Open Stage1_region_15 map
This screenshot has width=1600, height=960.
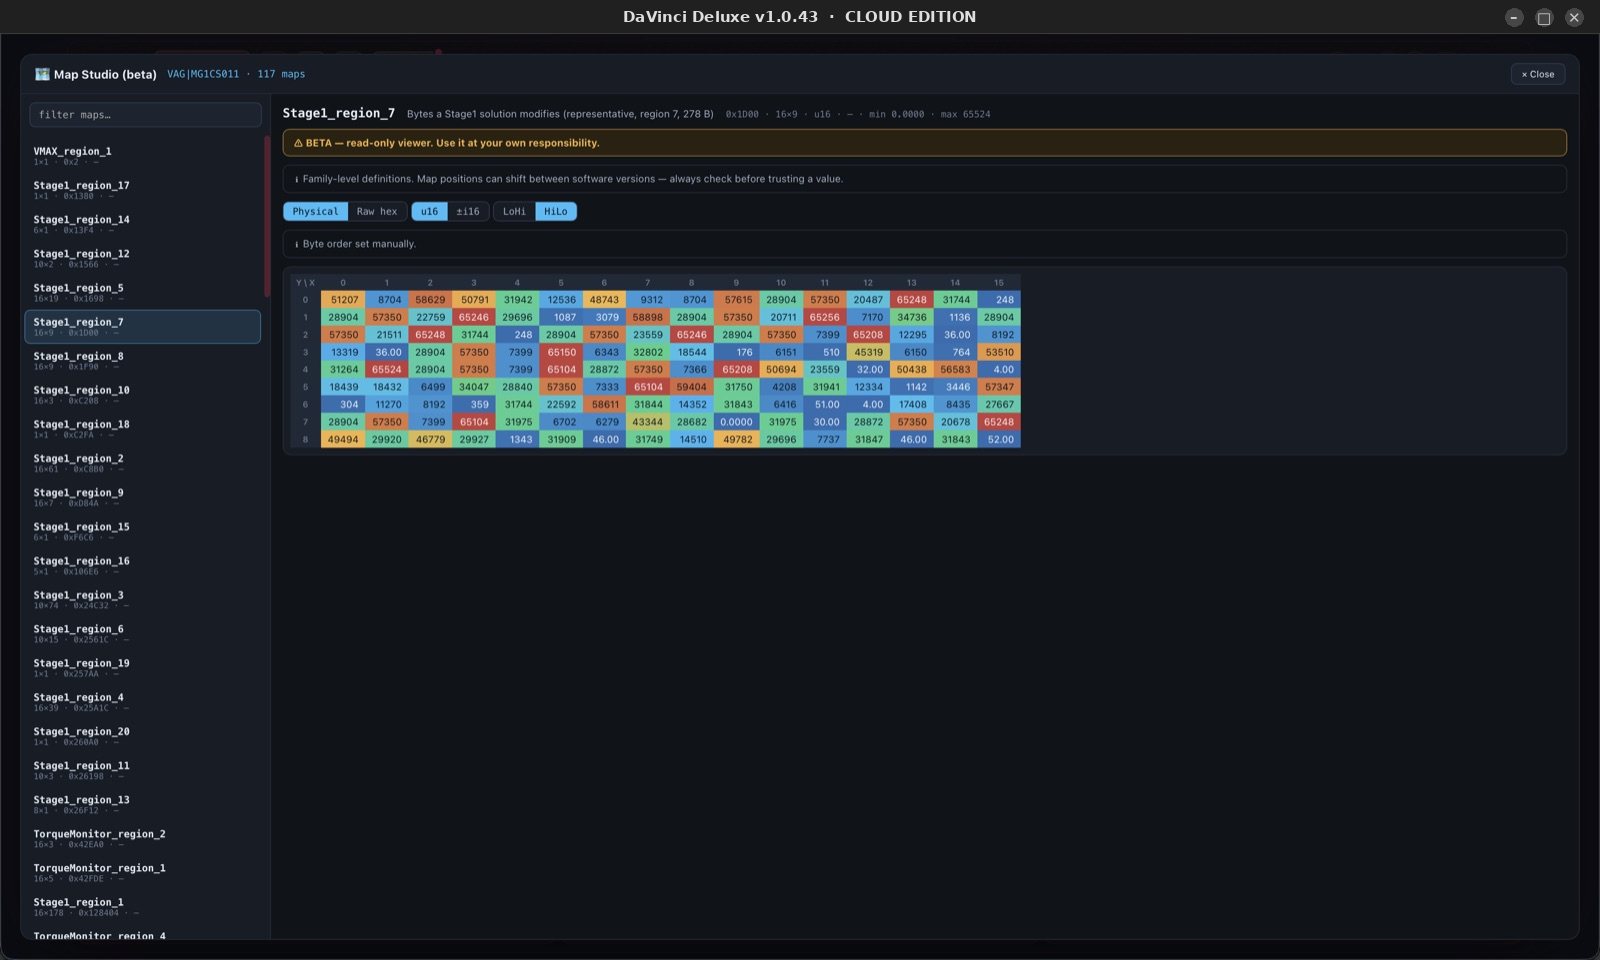coord(143,531)
